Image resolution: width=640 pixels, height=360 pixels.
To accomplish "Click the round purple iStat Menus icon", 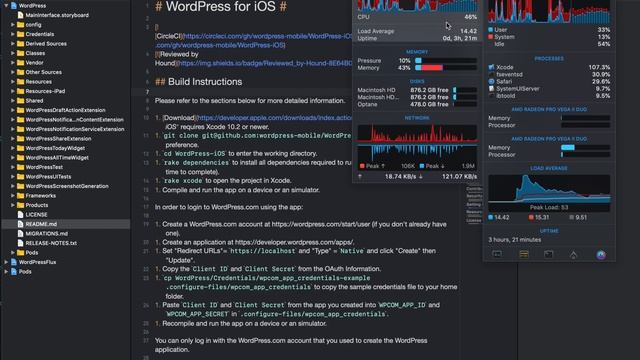I will point(601,255).
